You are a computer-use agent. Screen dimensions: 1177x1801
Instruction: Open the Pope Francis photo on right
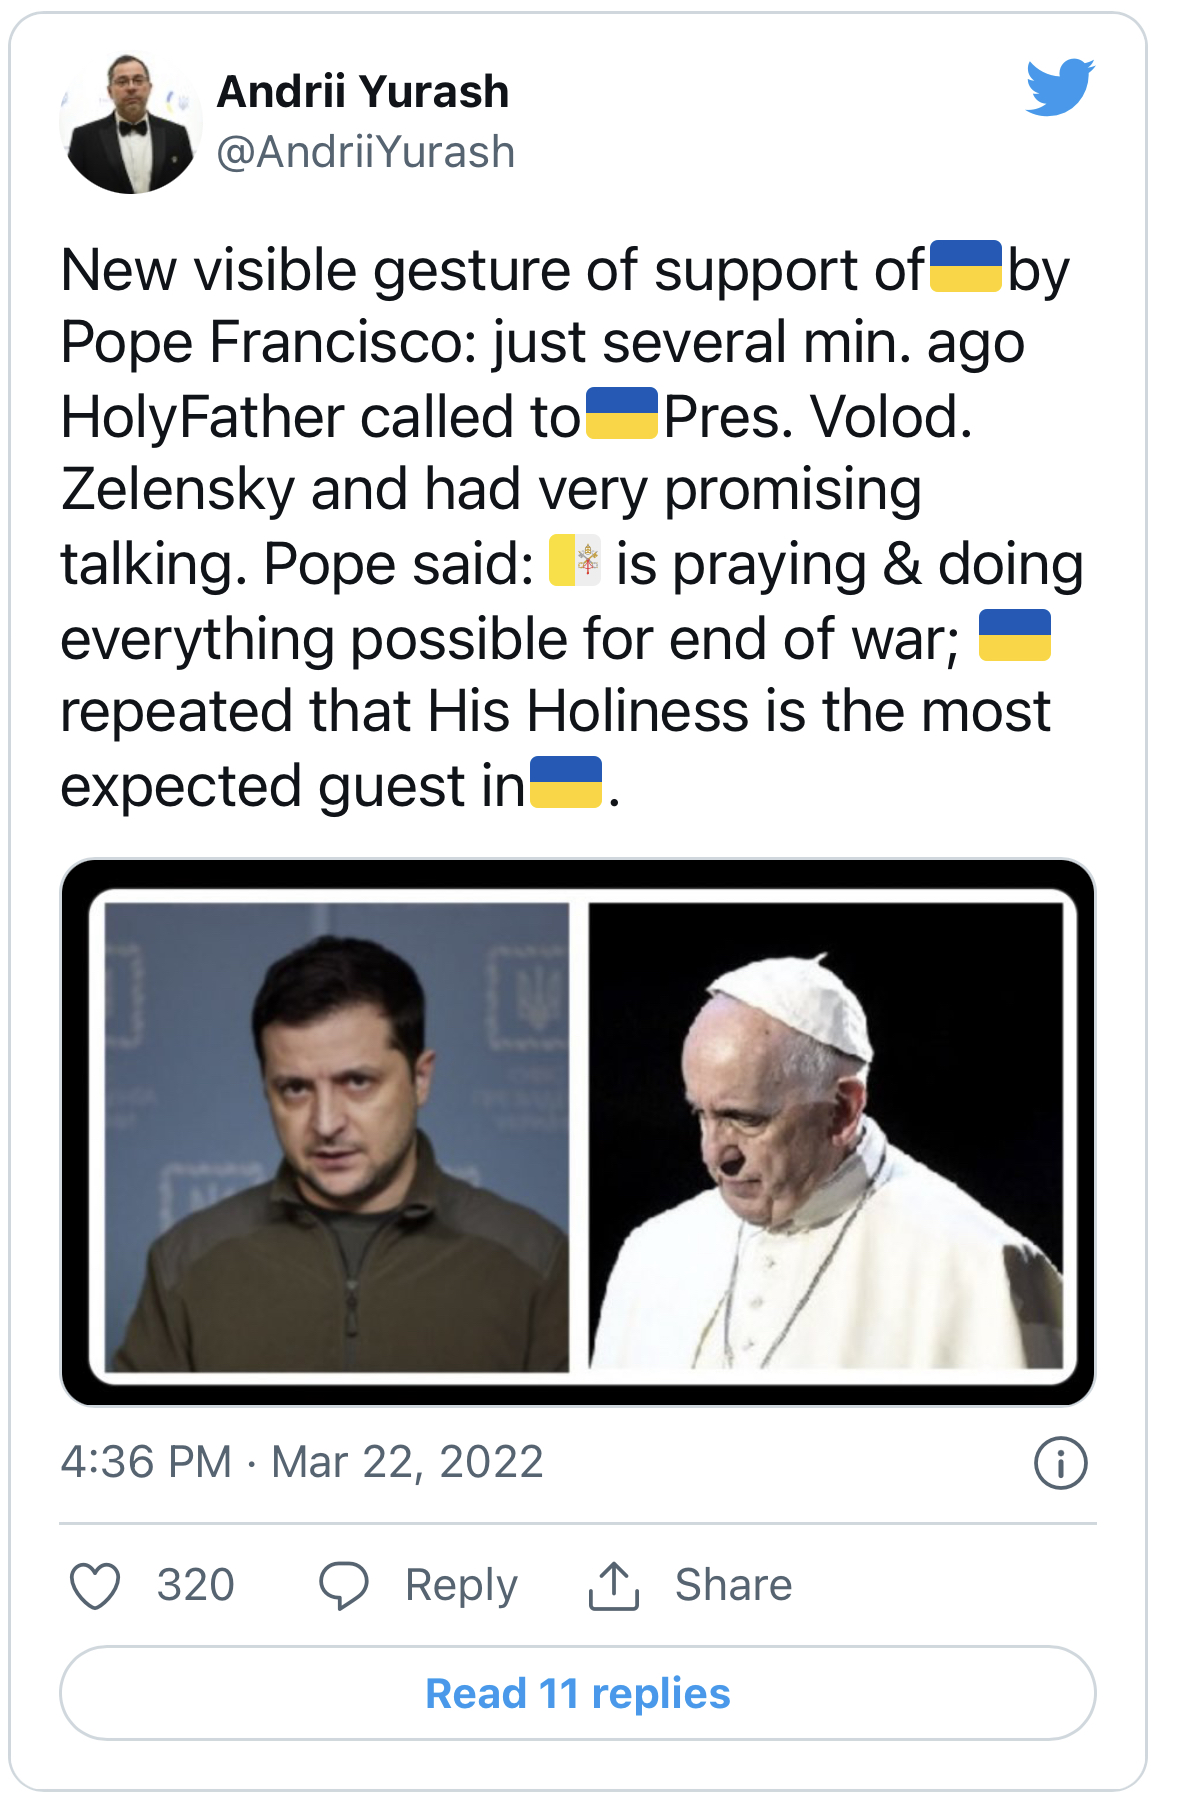click(826, 1135)
